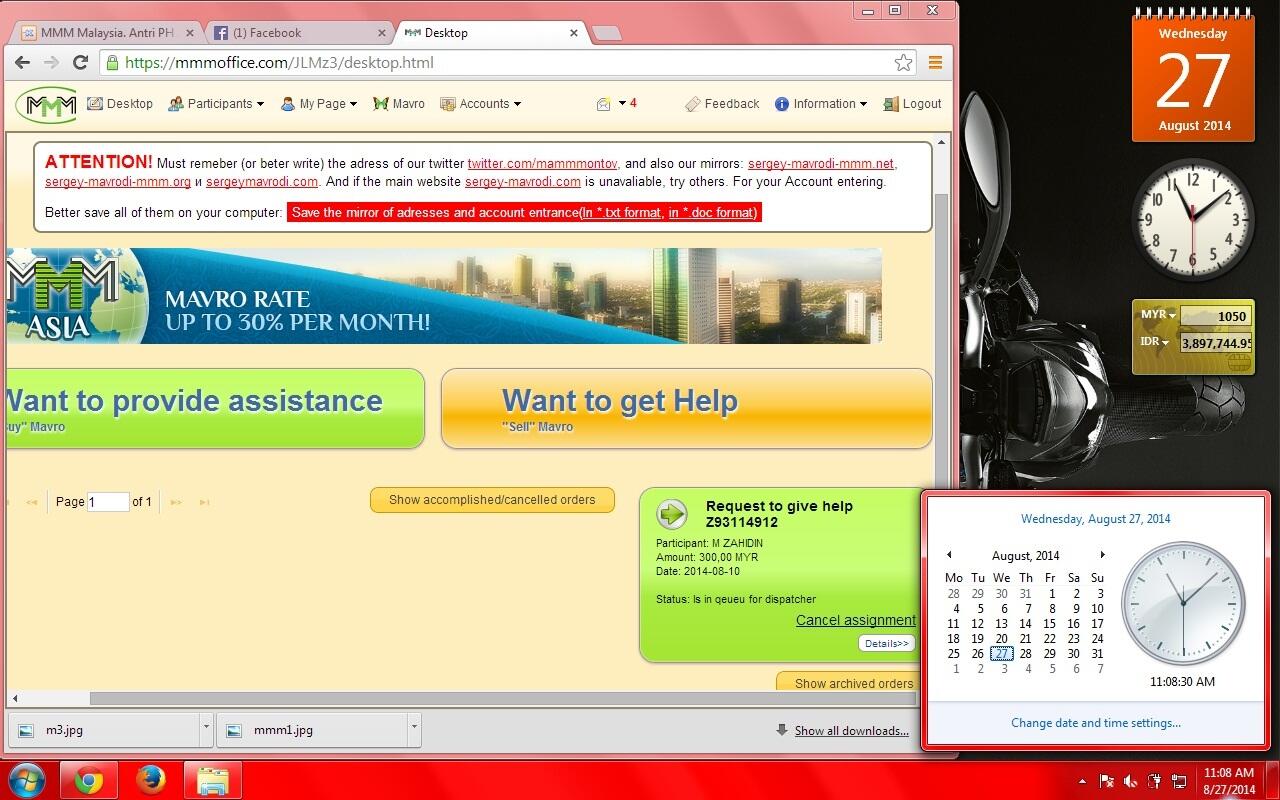Open a new browser tab

(x=606, y=34)
